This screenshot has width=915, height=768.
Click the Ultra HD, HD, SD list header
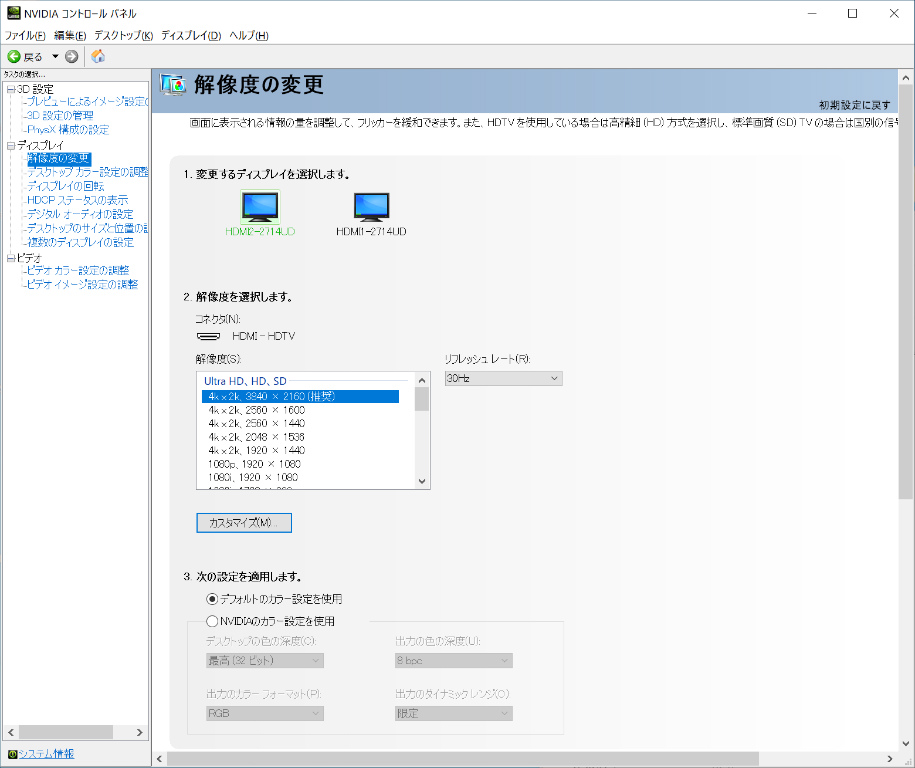pyautogui.click(x=245, y=381)
